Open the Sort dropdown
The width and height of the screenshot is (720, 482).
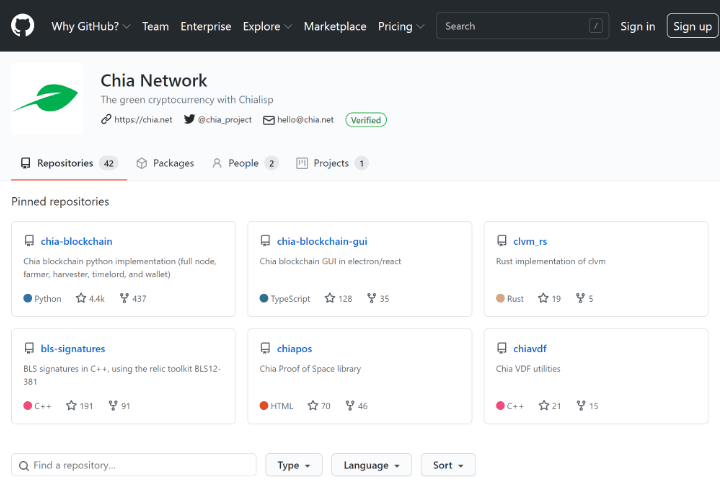(448, 465)
